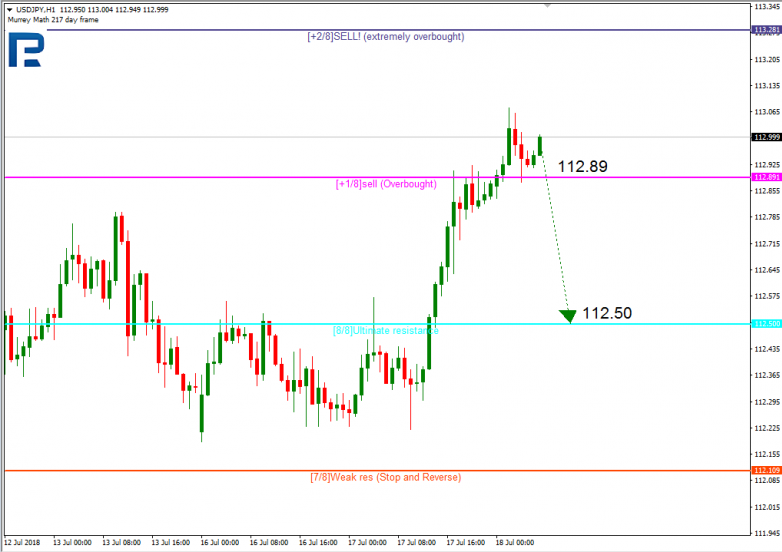Open the dropdown arrow beside USDJPY,H1

(9, 9)
